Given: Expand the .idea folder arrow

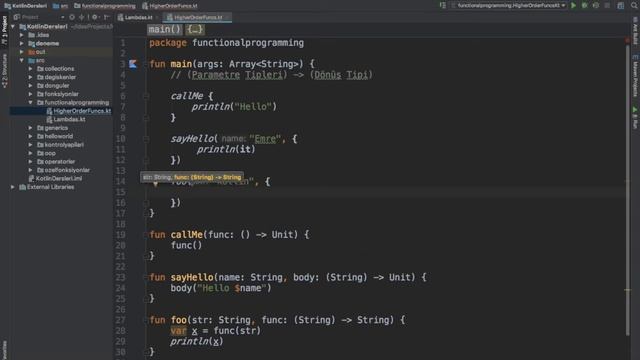Looking at the screenshot, I should 22,35.
